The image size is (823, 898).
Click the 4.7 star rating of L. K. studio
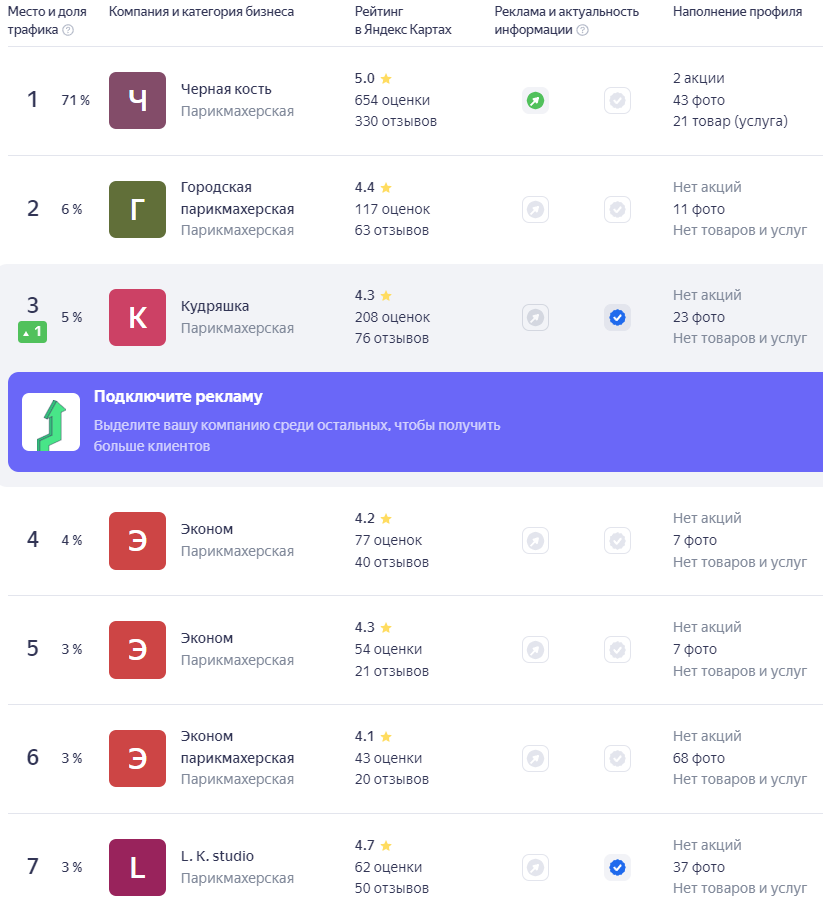(373, 845)
